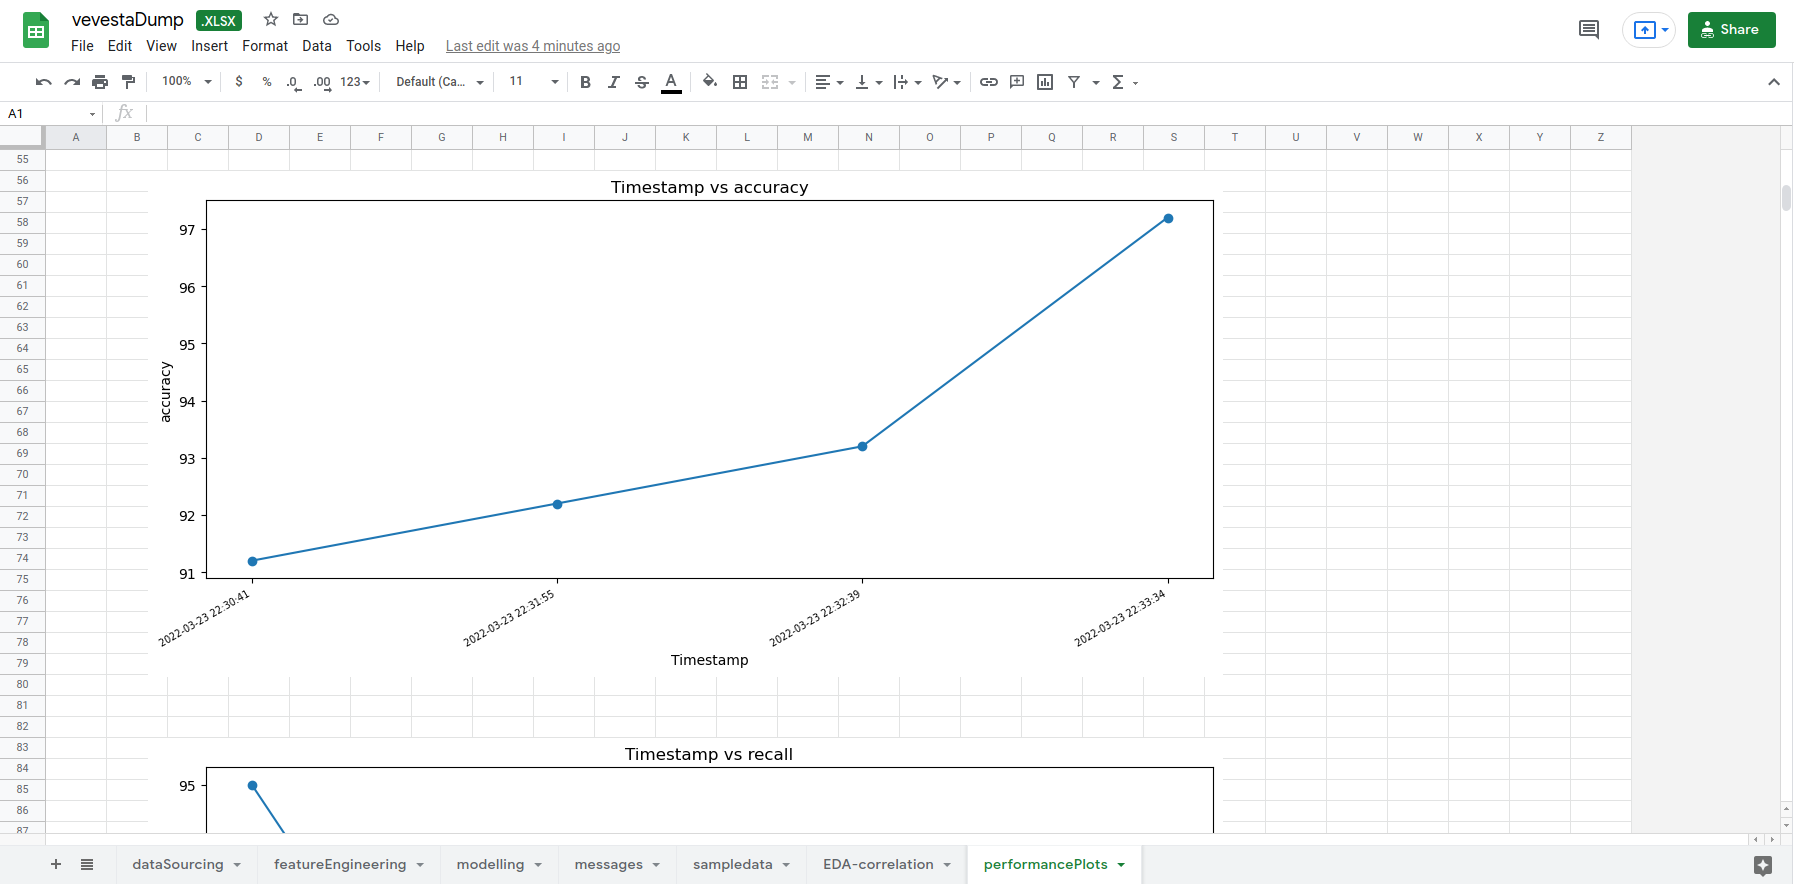Open the Format menu
Screen dimensions: 1794x884
(x=264, y=46)
